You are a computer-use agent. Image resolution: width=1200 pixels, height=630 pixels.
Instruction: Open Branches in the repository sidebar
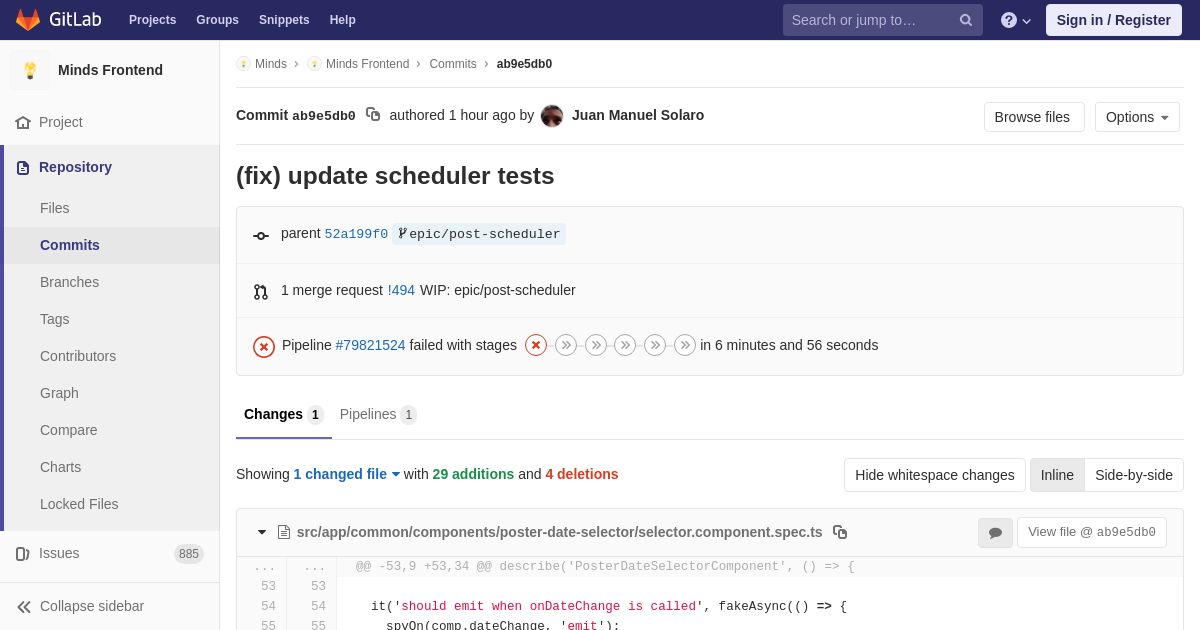pyautogui.click(x=69, y=282)
